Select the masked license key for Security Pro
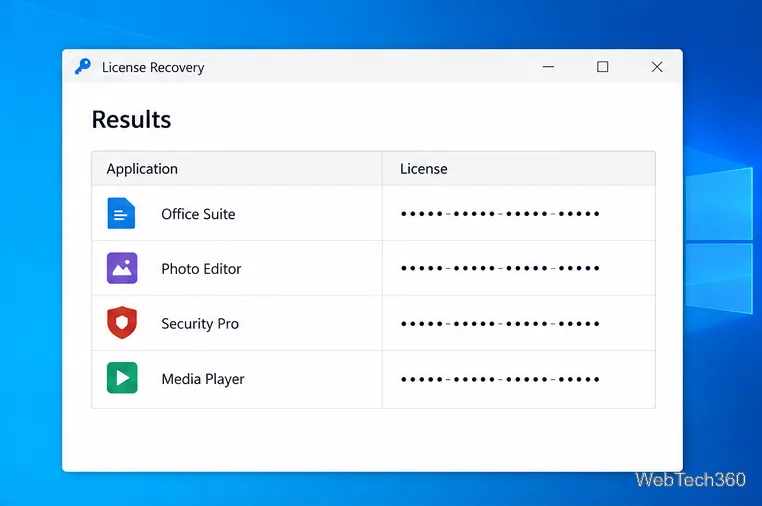This screenshot has width=762, height=506. 500,324
